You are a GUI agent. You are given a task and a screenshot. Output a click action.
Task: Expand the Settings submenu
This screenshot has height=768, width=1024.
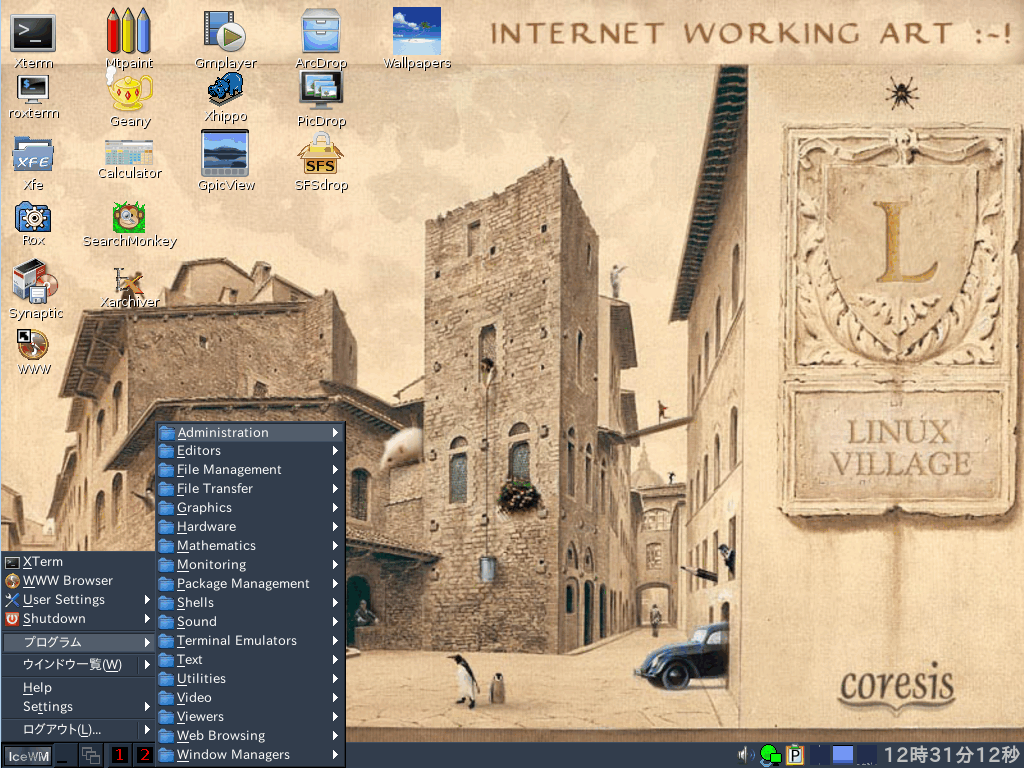point(78,707)
